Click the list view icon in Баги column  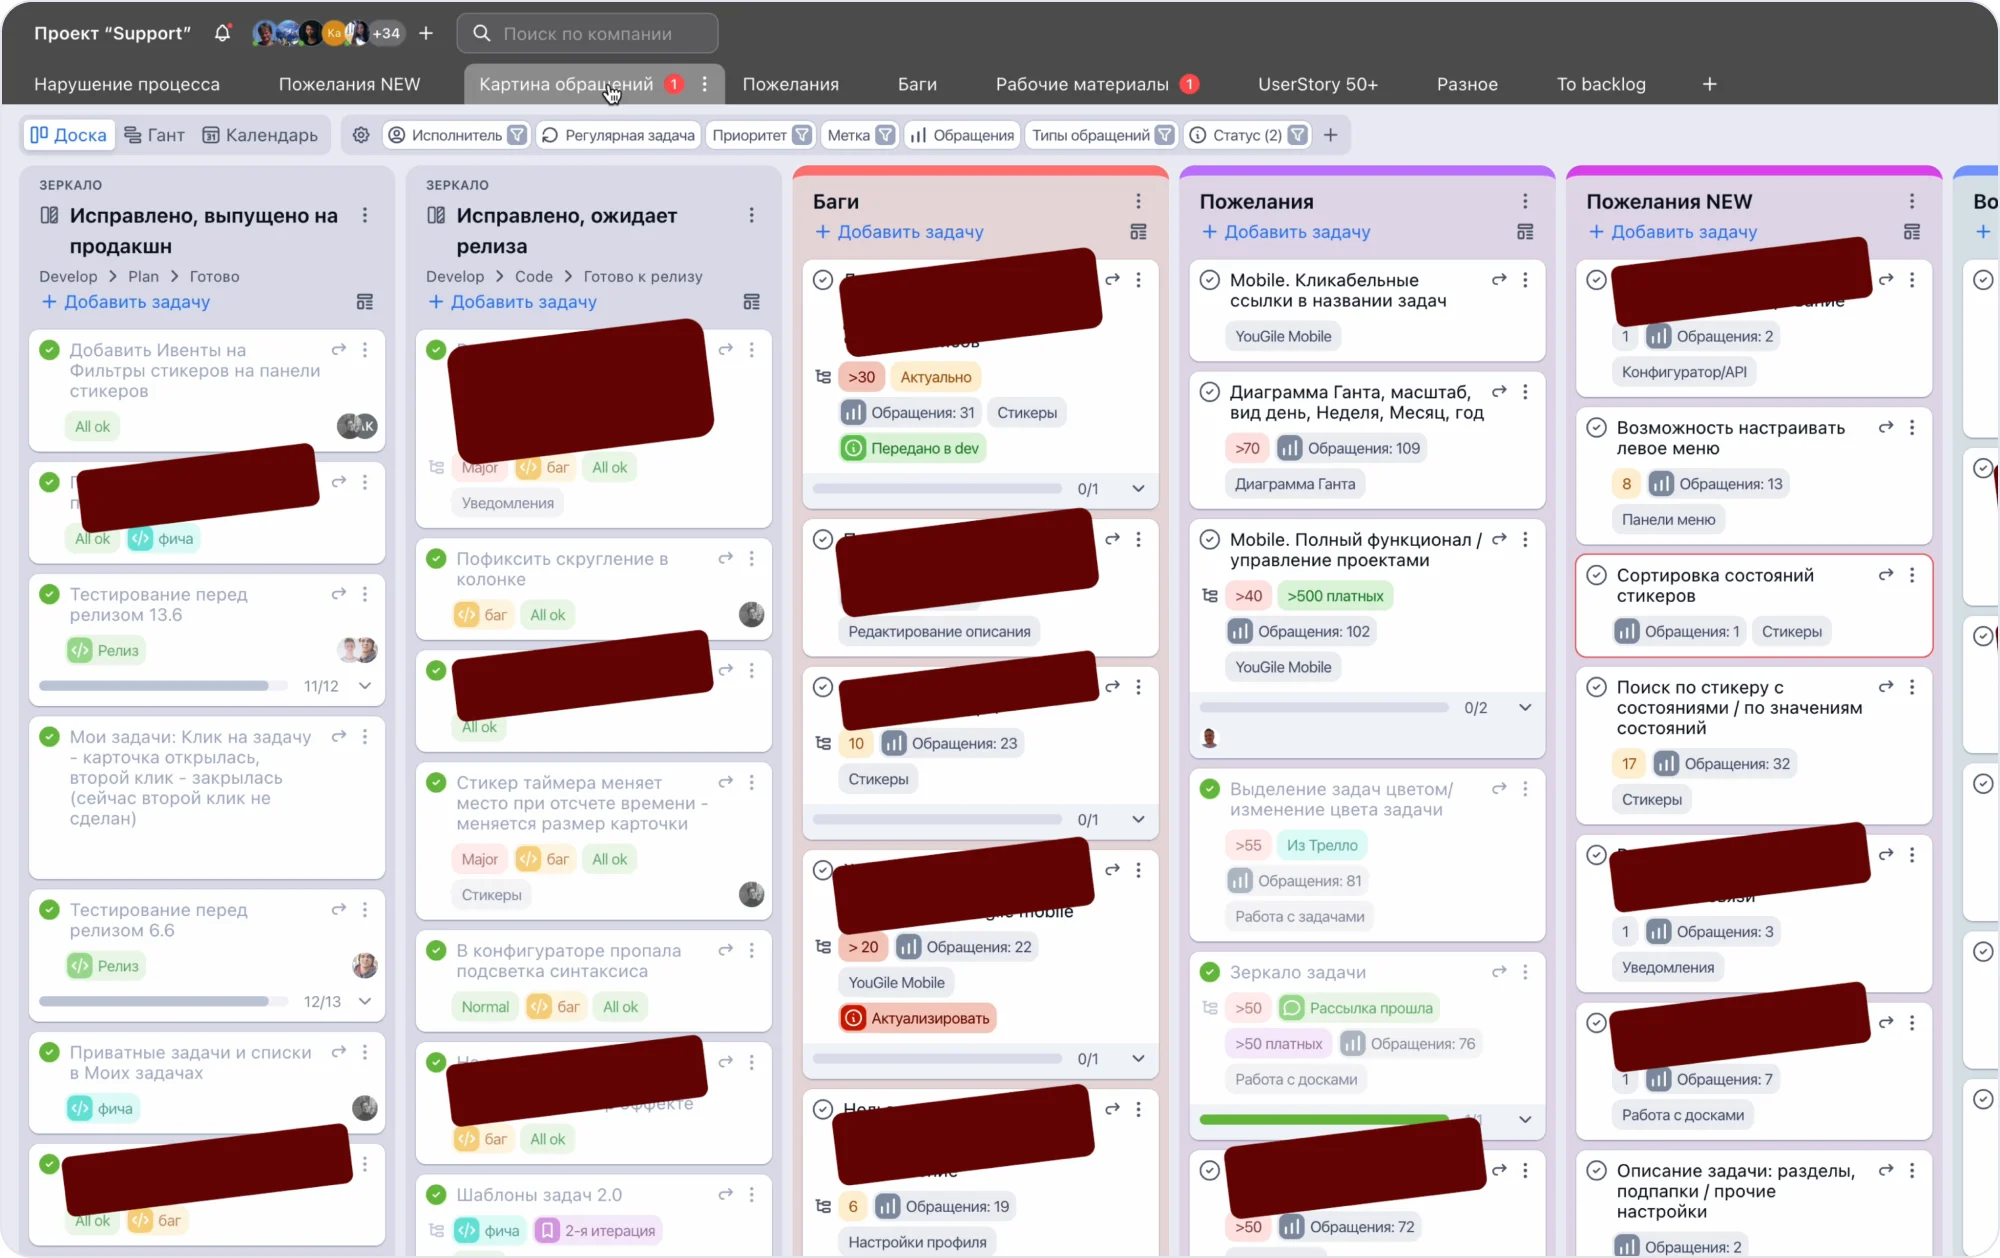click(1138, 232)
